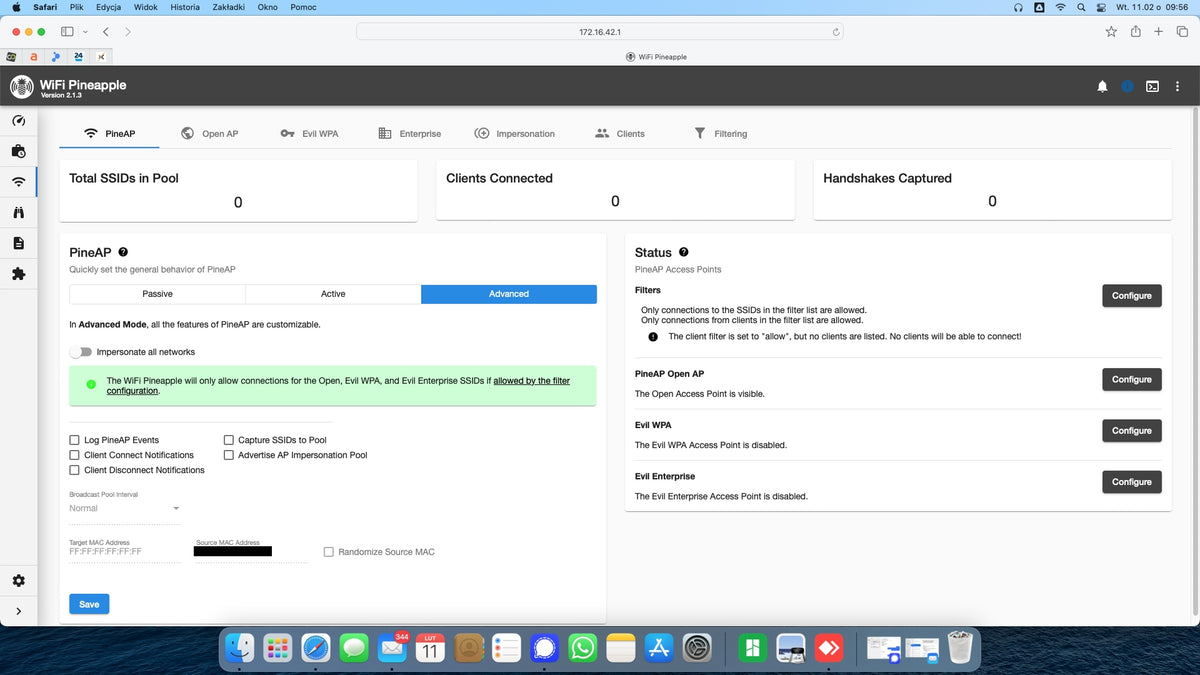Select Active PineAP mode
This screenshot has height=675, width=1200.
pyautogui.click(x=333, y=294)
